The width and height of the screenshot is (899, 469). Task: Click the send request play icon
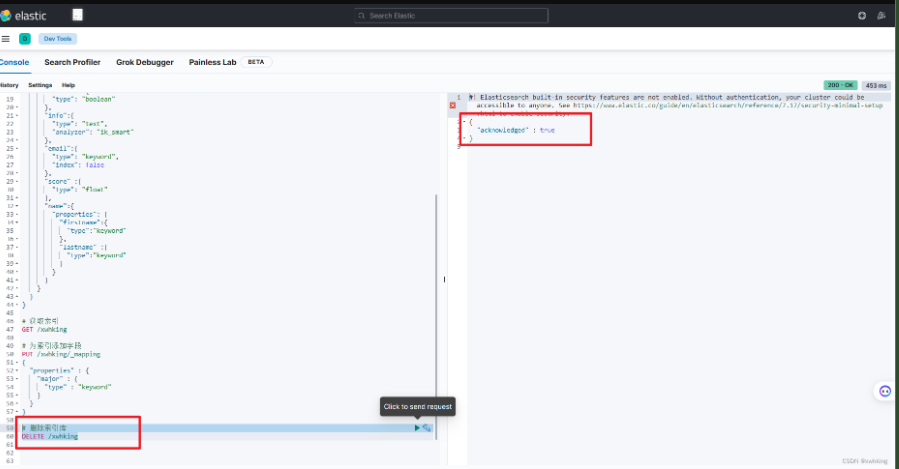tap(418, 428)
